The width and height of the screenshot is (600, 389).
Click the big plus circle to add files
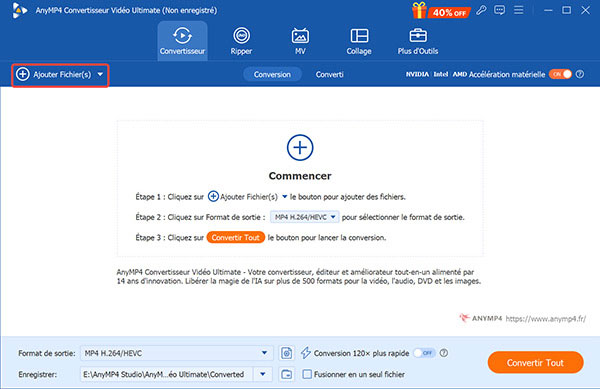[300, 148]
